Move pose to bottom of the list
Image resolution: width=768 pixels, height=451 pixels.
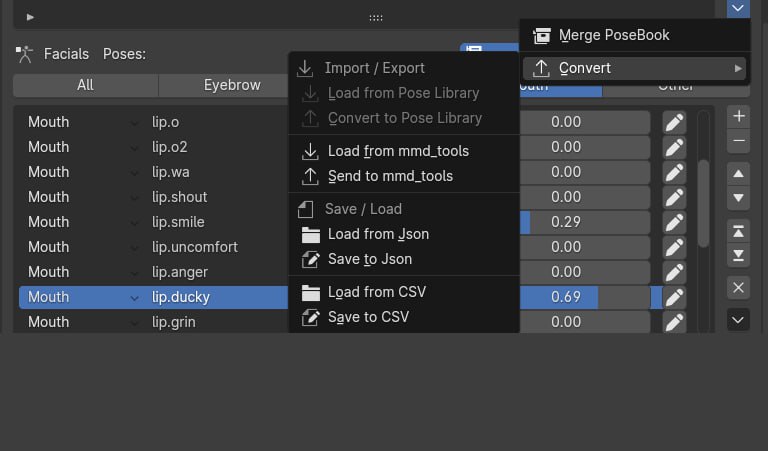pyautogui.click(x=739, y=256)
